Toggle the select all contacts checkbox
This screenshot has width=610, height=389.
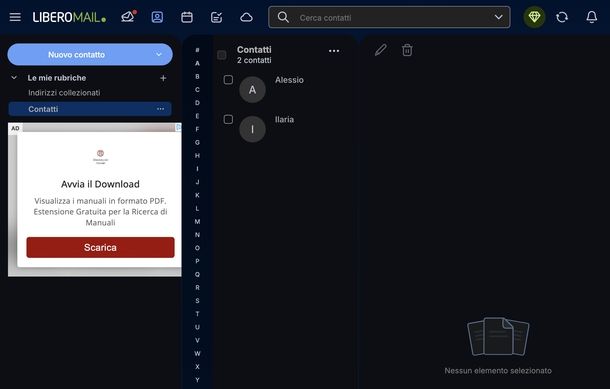[x=222, y=55]
